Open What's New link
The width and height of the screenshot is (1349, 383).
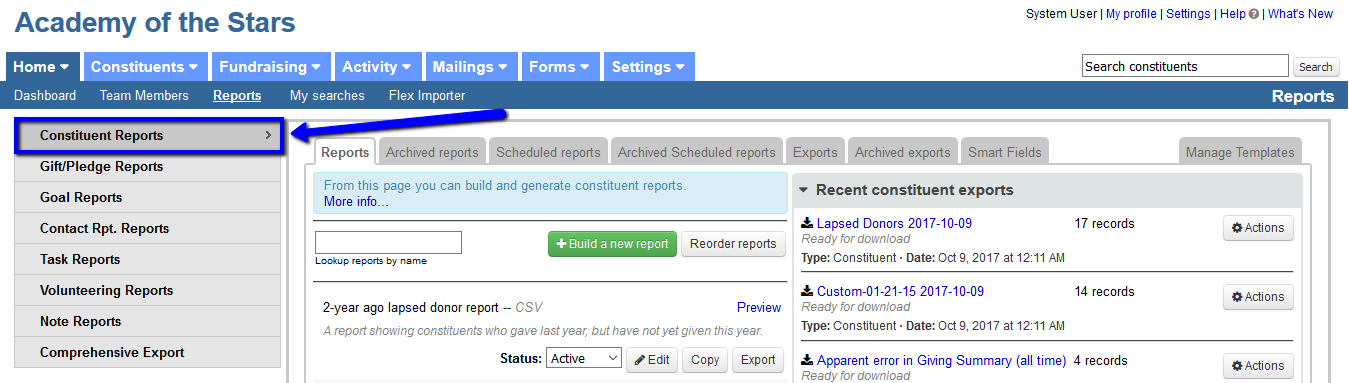tap(1300, 14)
